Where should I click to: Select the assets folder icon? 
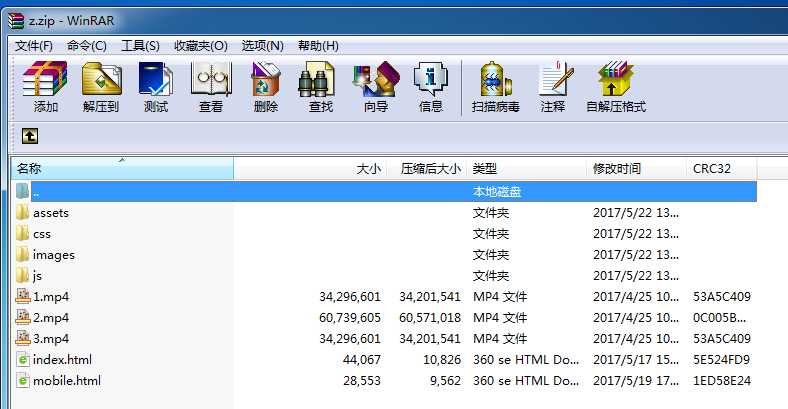[22, 213]
